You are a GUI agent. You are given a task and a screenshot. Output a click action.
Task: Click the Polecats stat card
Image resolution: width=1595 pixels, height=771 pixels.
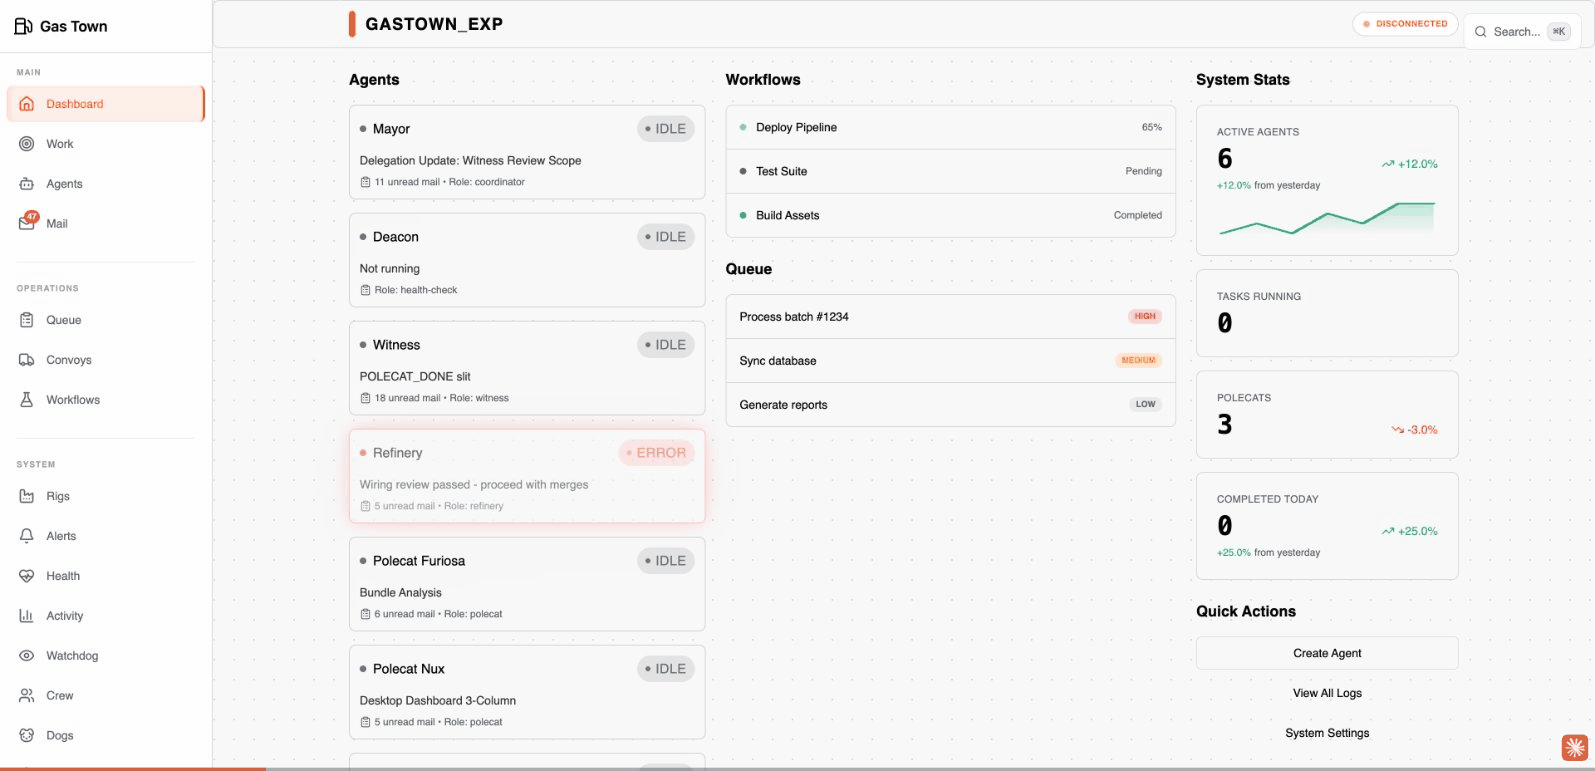[1327, 416]
